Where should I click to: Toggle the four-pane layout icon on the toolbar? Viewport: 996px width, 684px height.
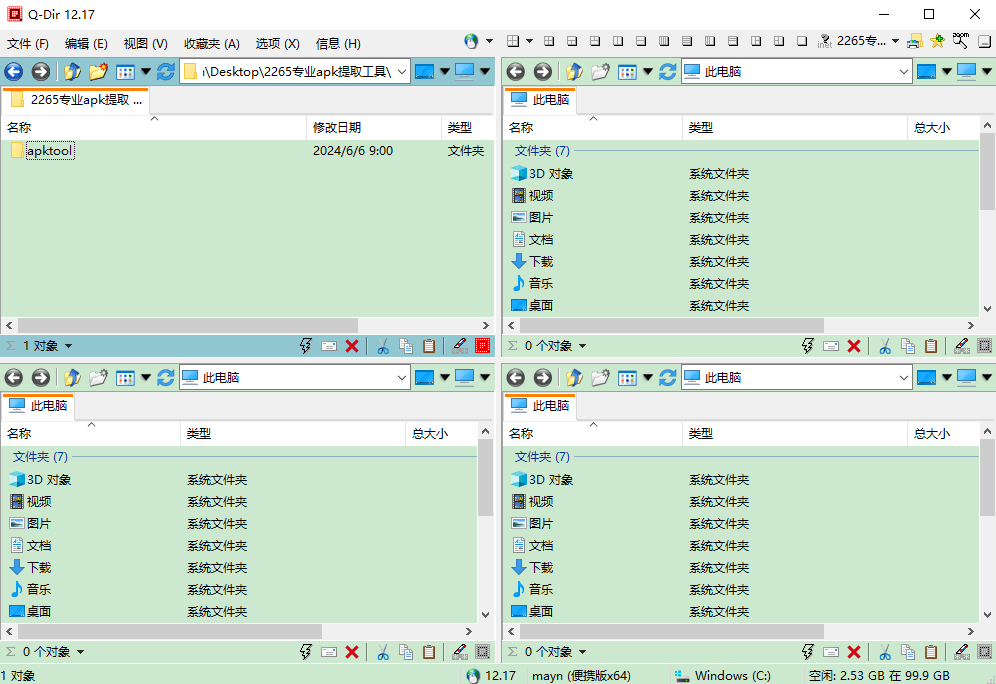coord(547,42)
